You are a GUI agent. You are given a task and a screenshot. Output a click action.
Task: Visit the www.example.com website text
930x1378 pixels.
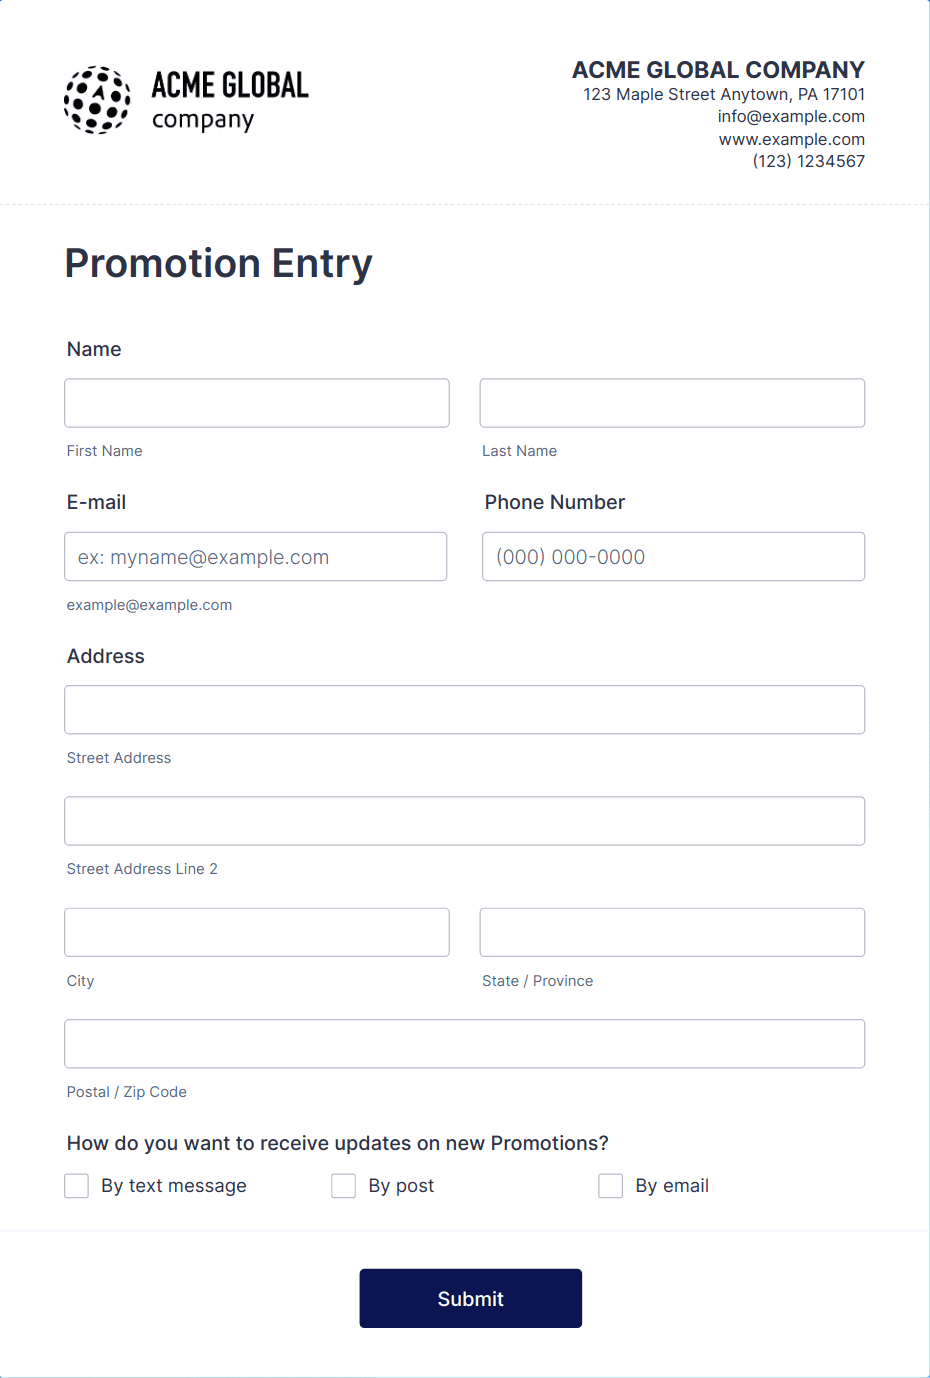tap(792, 139)
